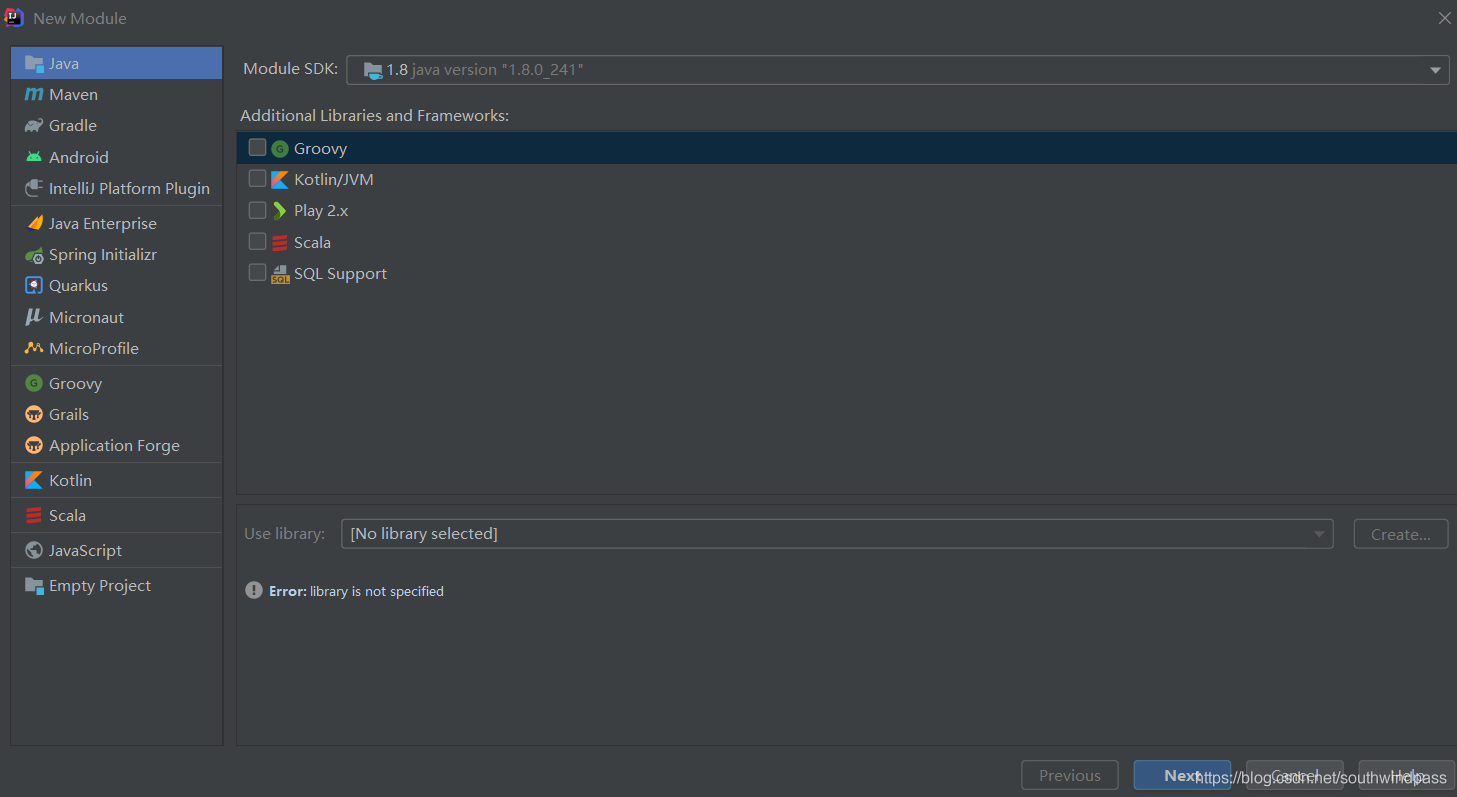1457x797 pixels.
Task: Click the Maven 'm' icon
Action: [34, 94]
